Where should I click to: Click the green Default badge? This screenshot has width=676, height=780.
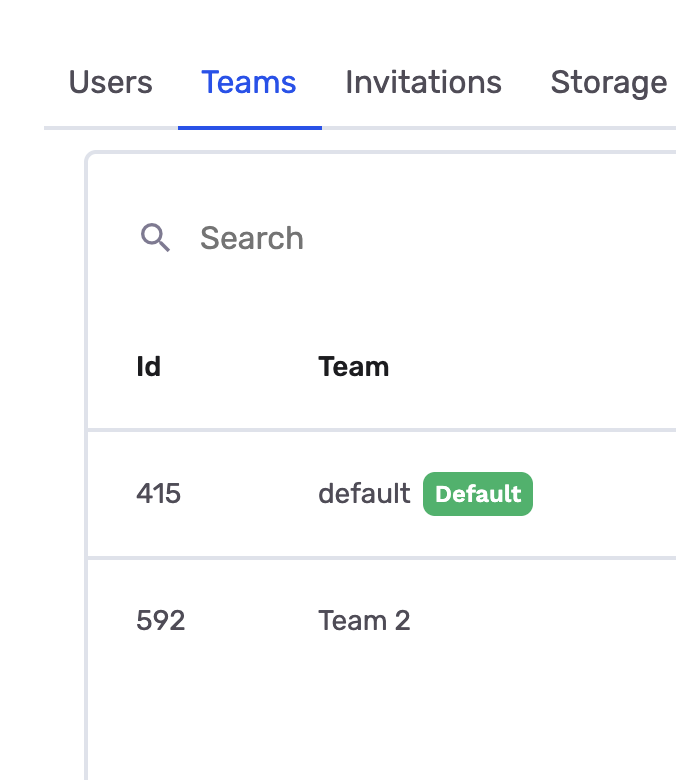pyautogui.click(x=478, y=494)
